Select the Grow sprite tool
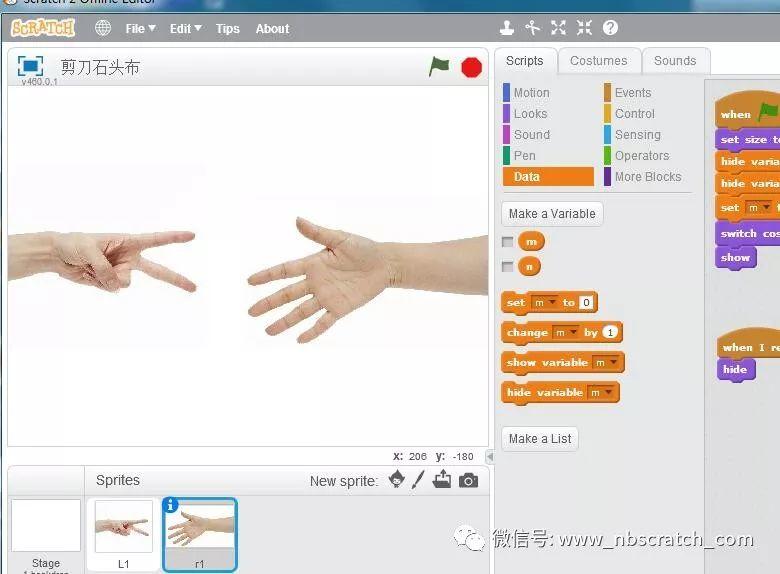This screenshot has width=780, height=574. pyautogui.click(x=559, y=28)
